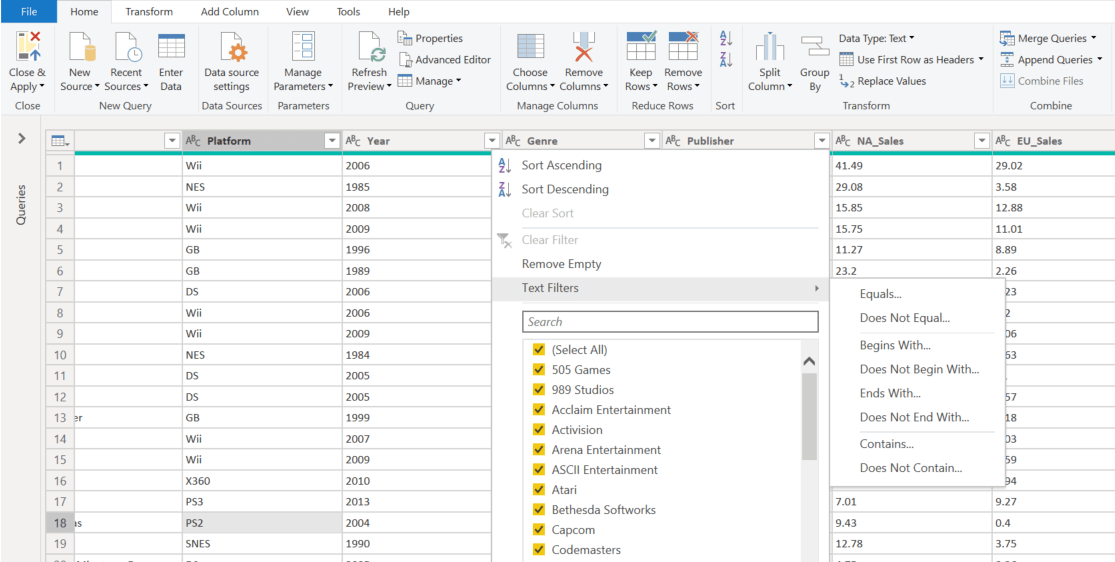
Task: Expand the Queries pane chevron
Action: tap(22, 139)
